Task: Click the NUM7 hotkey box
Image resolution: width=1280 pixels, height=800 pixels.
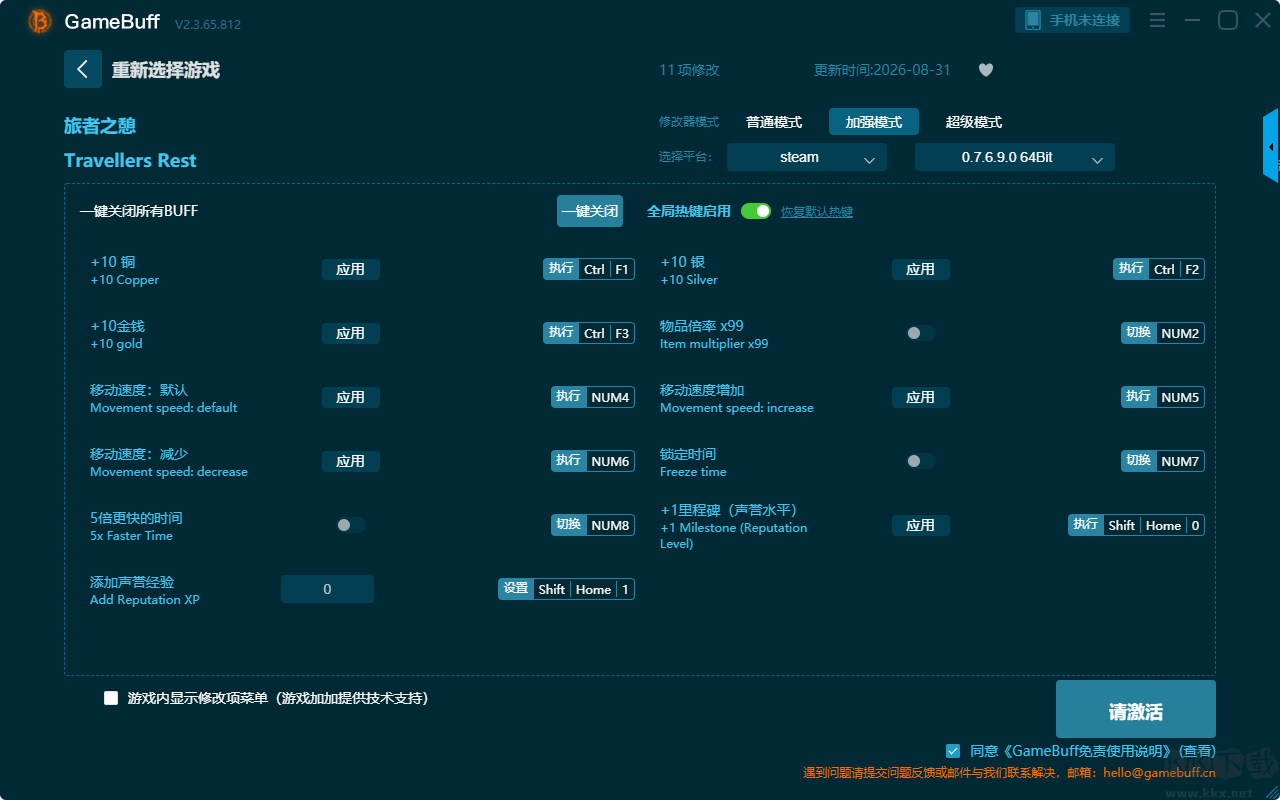Action: [1163, 461]
